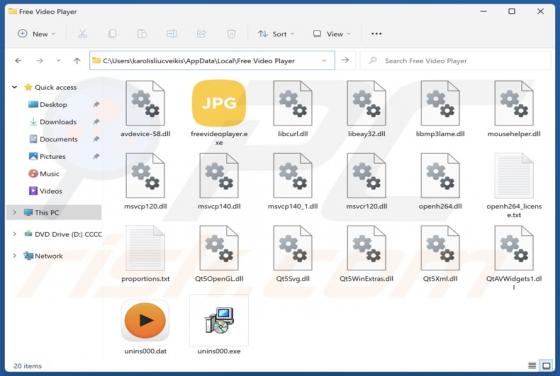Viewport: 560px width, 376px height.
Task: Select the openh264.dll file
Action: coord(440,181)
